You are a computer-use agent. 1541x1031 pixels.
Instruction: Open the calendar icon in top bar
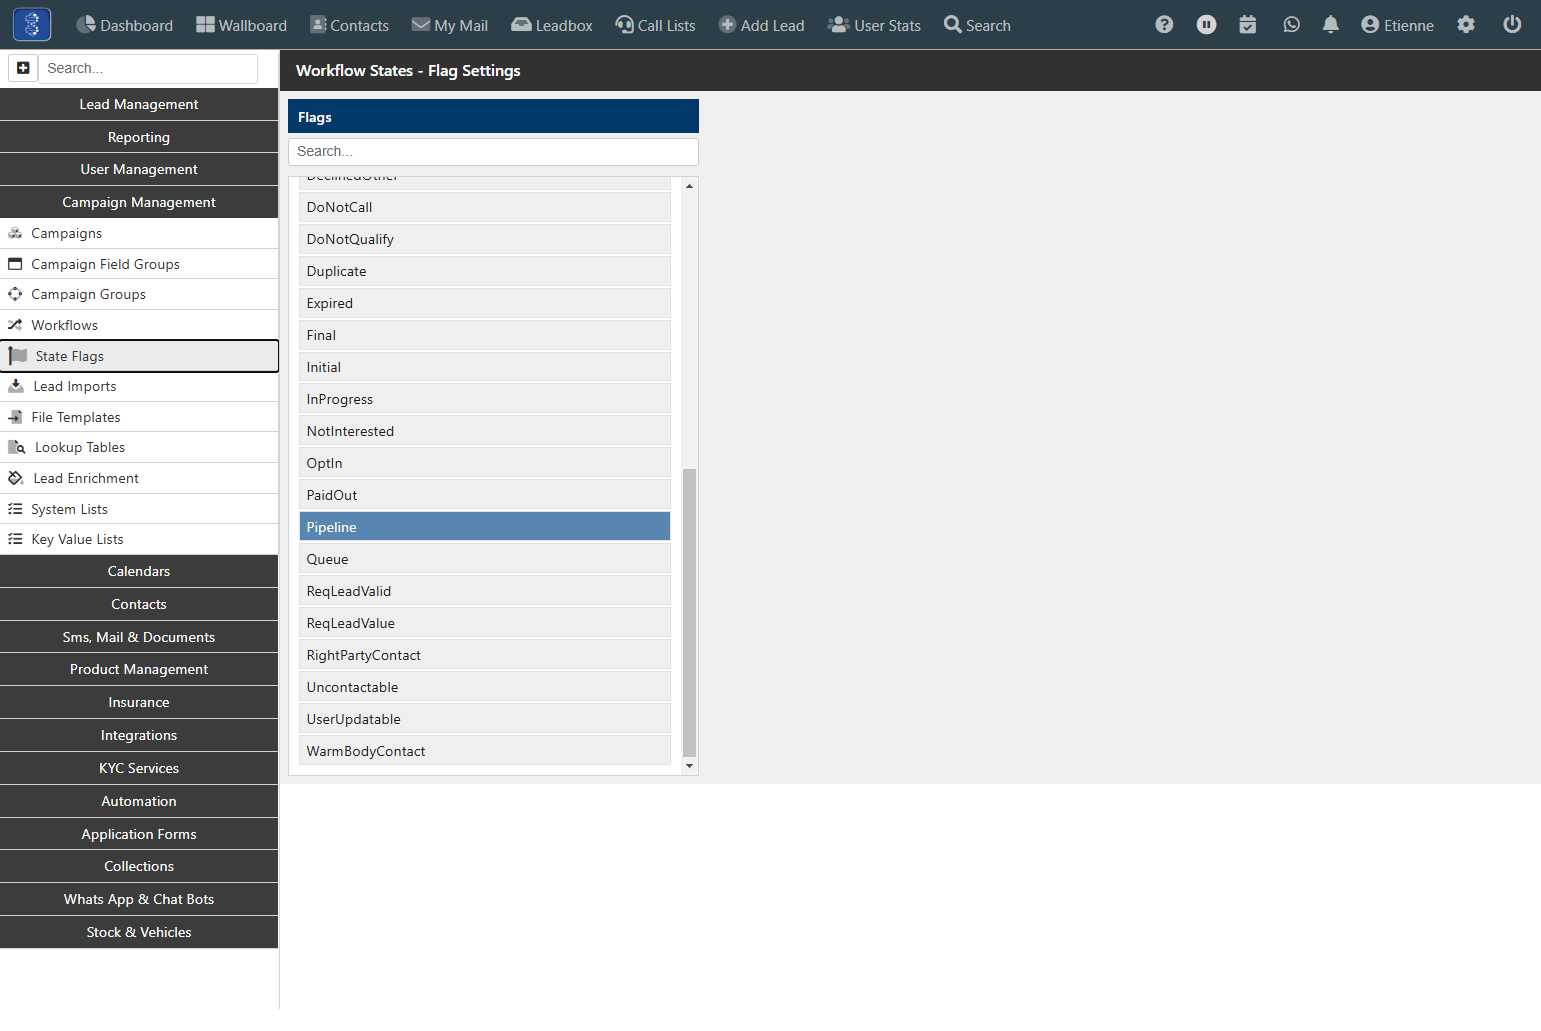[x=1248, y=25]
